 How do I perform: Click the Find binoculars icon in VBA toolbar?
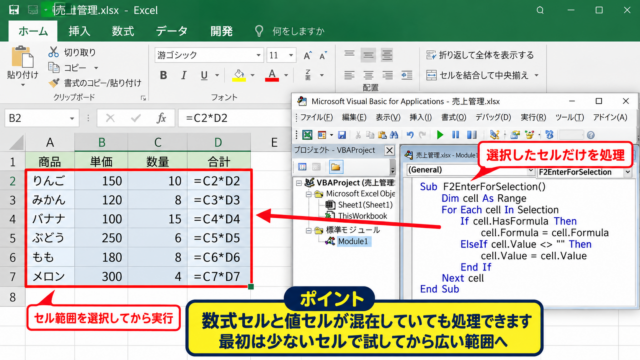[x=394, y=135]
